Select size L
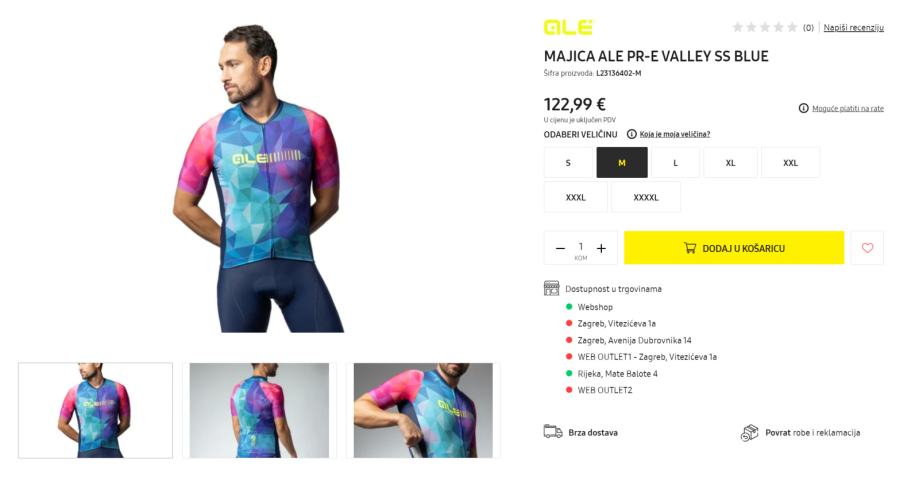 675,163
